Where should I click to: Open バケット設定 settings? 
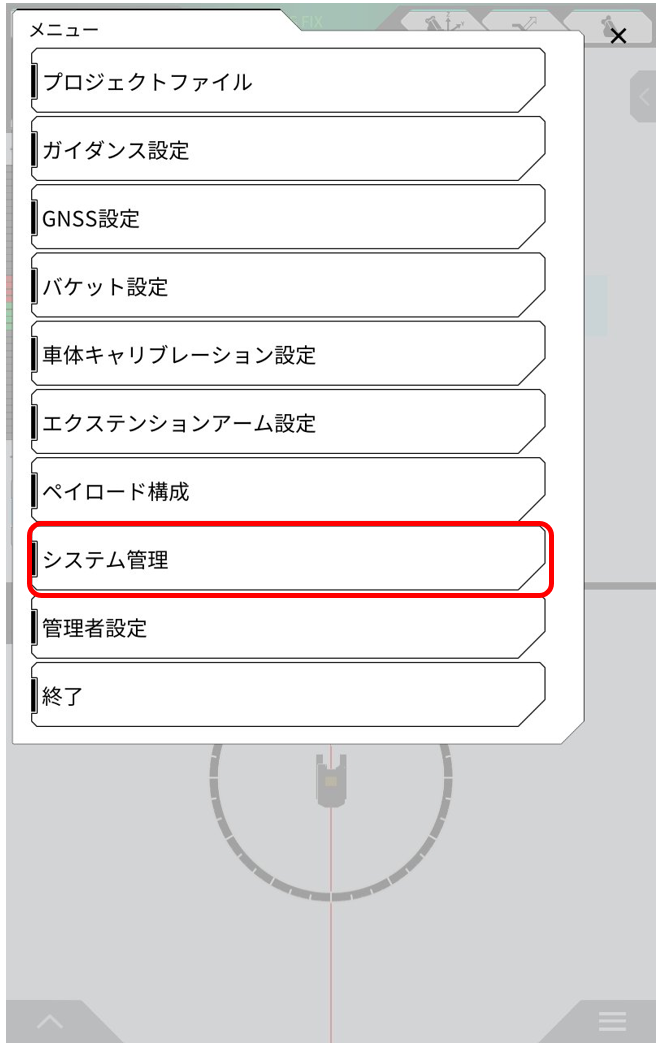288,287
